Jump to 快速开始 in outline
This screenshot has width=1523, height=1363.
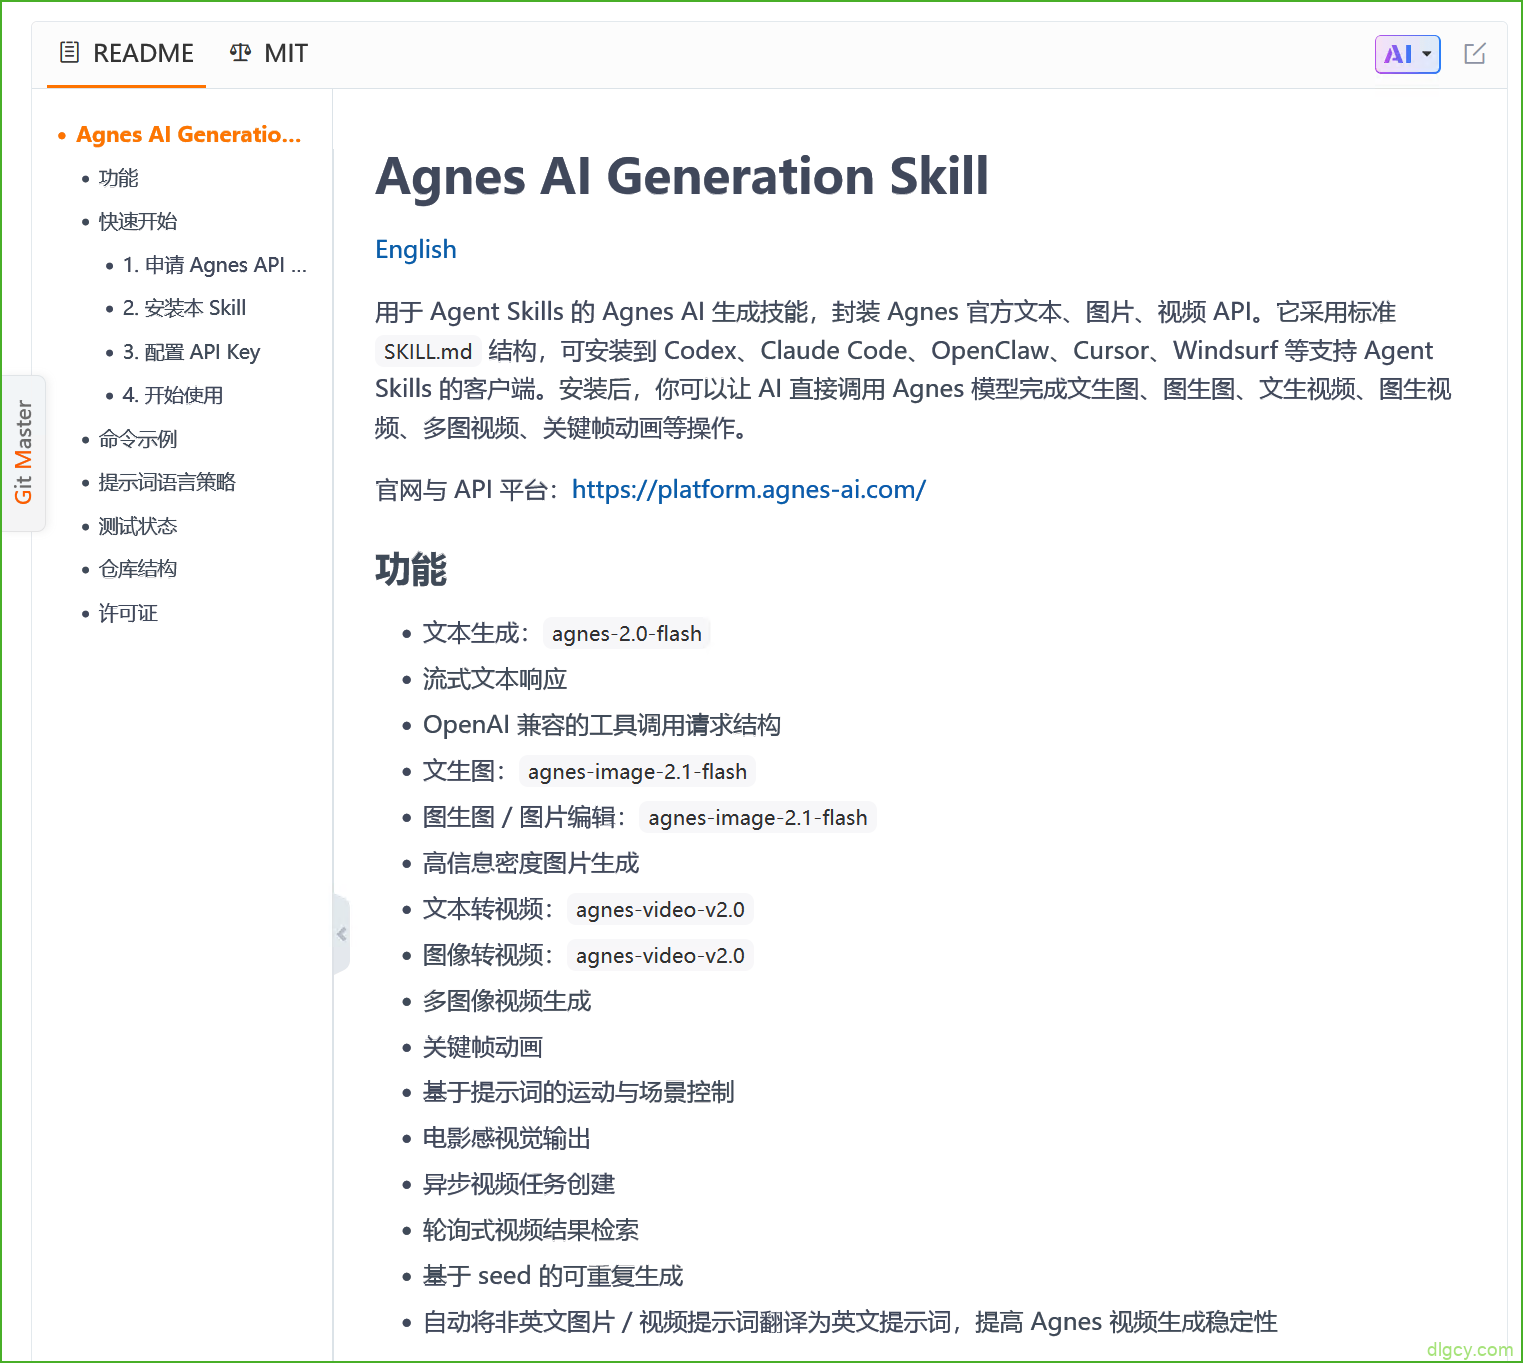tap(138, 221)
